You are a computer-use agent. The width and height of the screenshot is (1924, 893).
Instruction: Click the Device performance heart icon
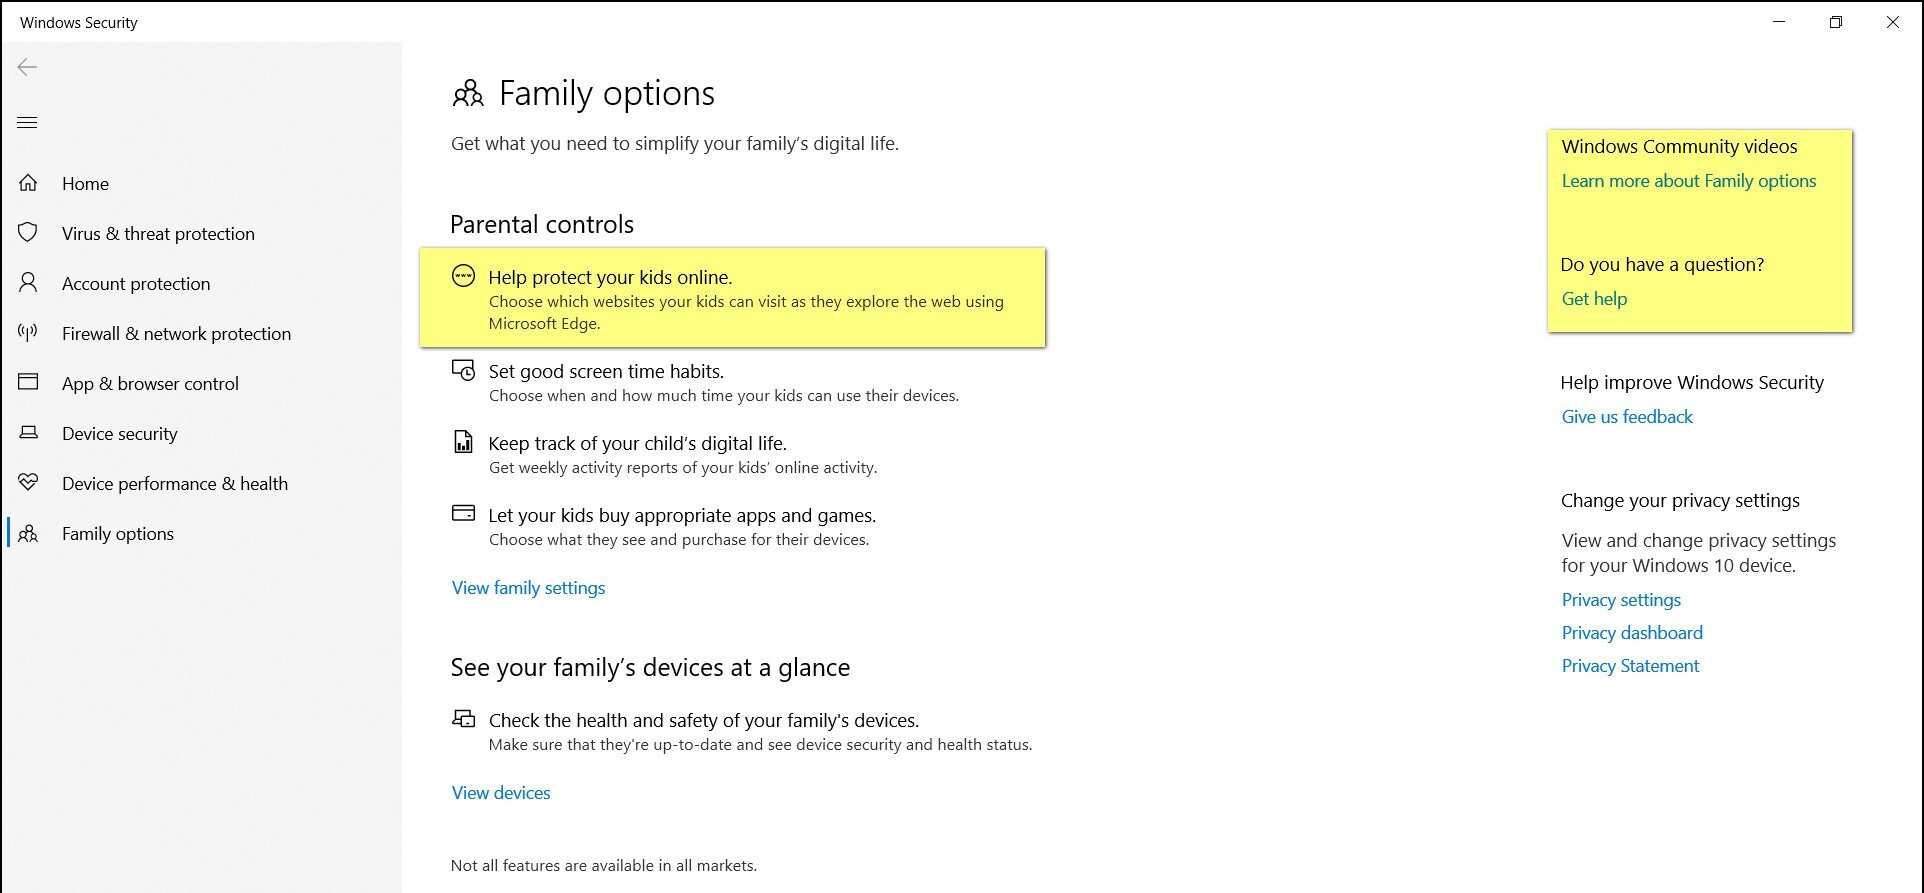(28, 482)
